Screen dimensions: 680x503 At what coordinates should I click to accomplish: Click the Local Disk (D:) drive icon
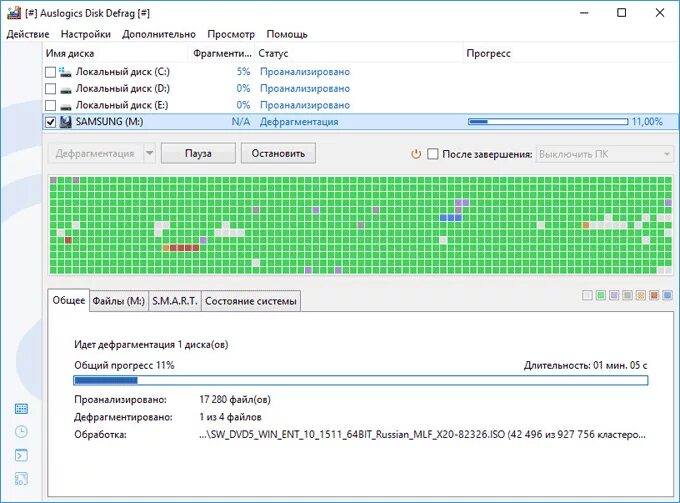point(65,90)
